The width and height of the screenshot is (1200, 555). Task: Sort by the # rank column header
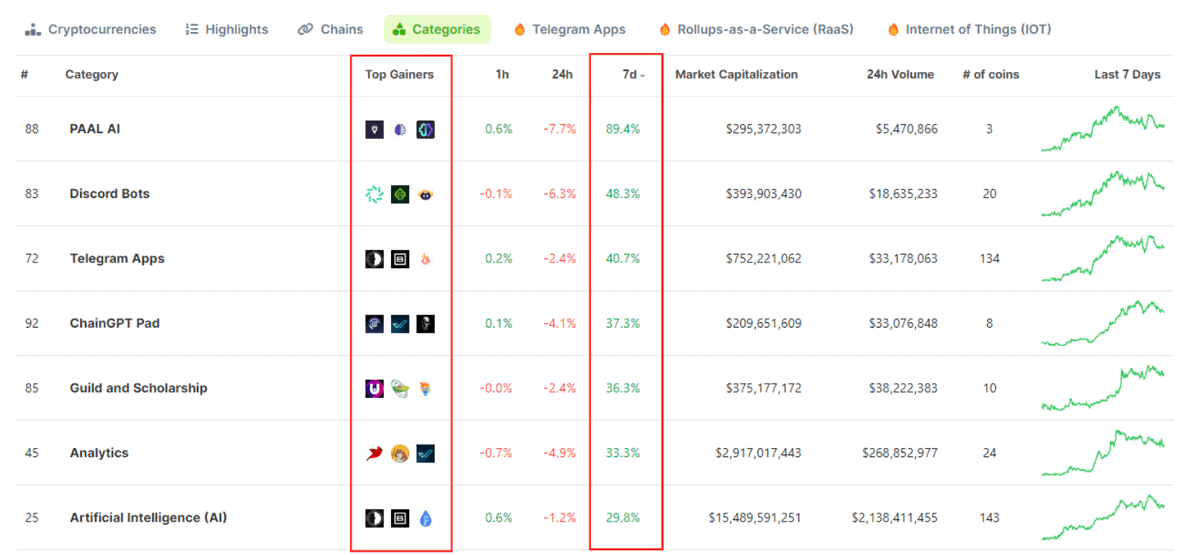click(24, 75)
